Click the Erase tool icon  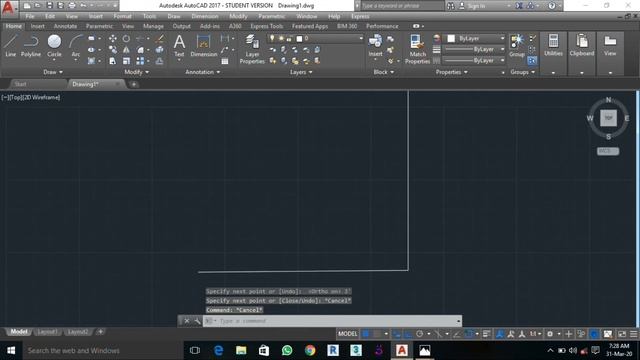tap(160, 38)
